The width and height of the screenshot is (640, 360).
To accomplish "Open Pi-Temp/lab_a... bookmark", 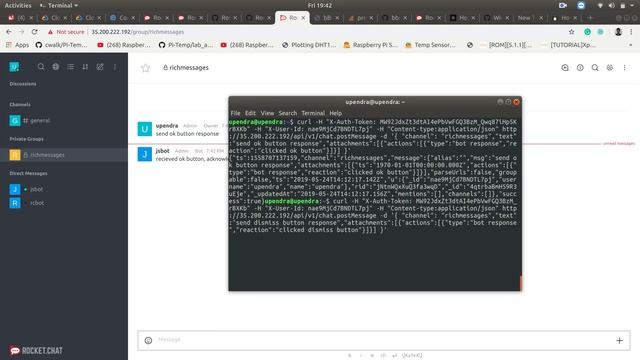I will click(x=186, y=45).
